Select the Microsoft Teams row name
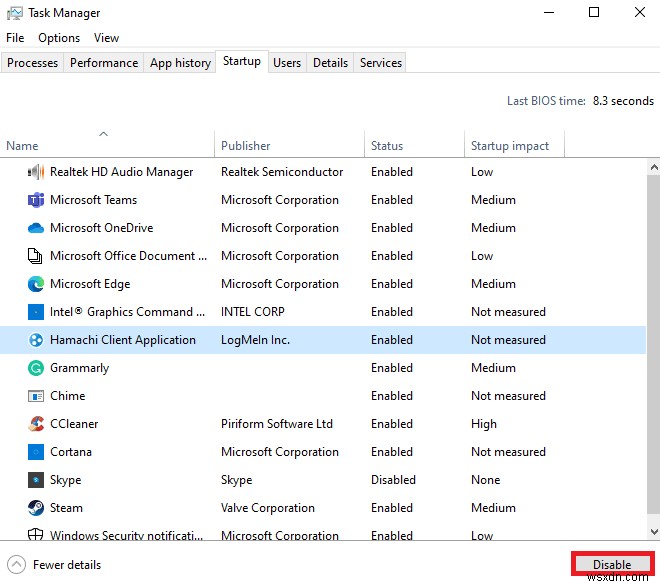 click(93, 200)
